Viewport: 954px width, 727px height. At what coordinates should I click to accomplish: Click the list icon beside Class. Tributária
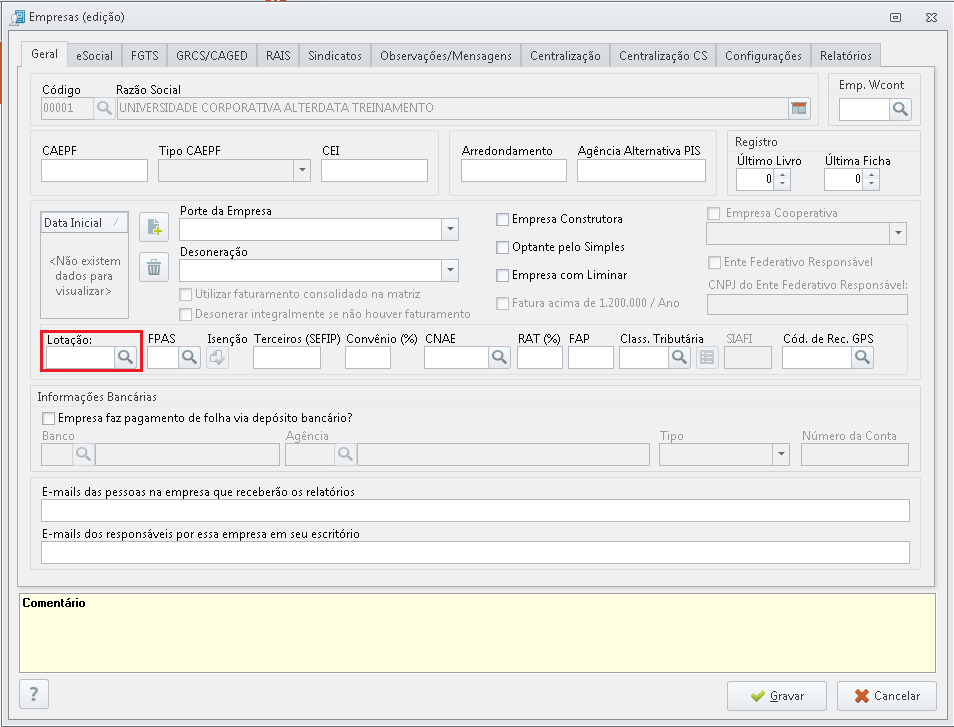tap(707, 357)
